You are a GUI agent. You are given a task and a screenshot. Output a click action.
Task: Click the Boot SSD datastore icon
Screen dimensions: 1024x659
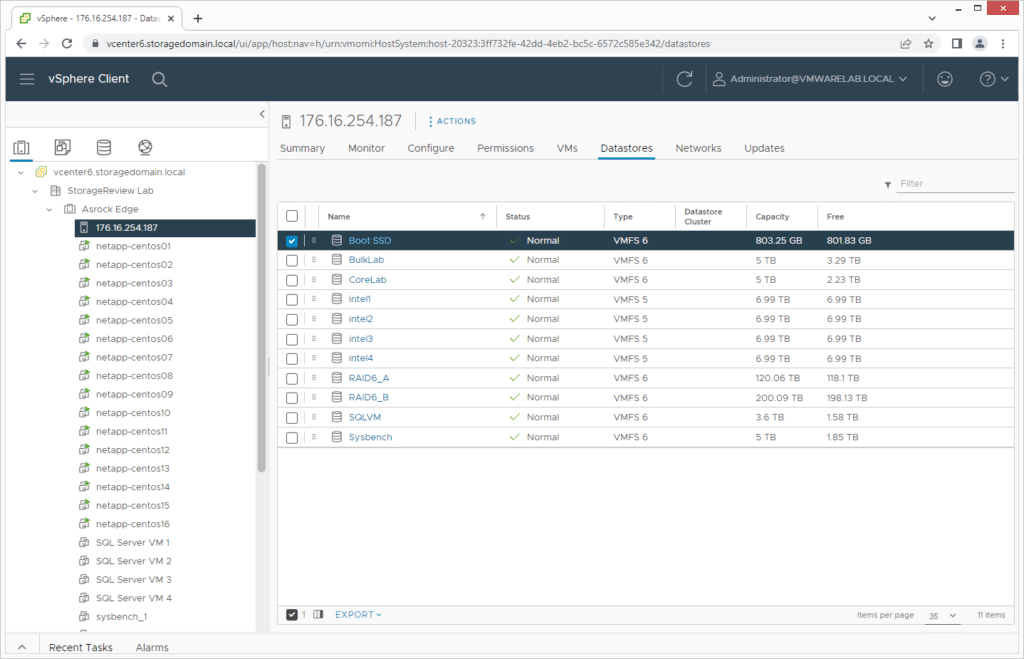[x=336, y=240]
